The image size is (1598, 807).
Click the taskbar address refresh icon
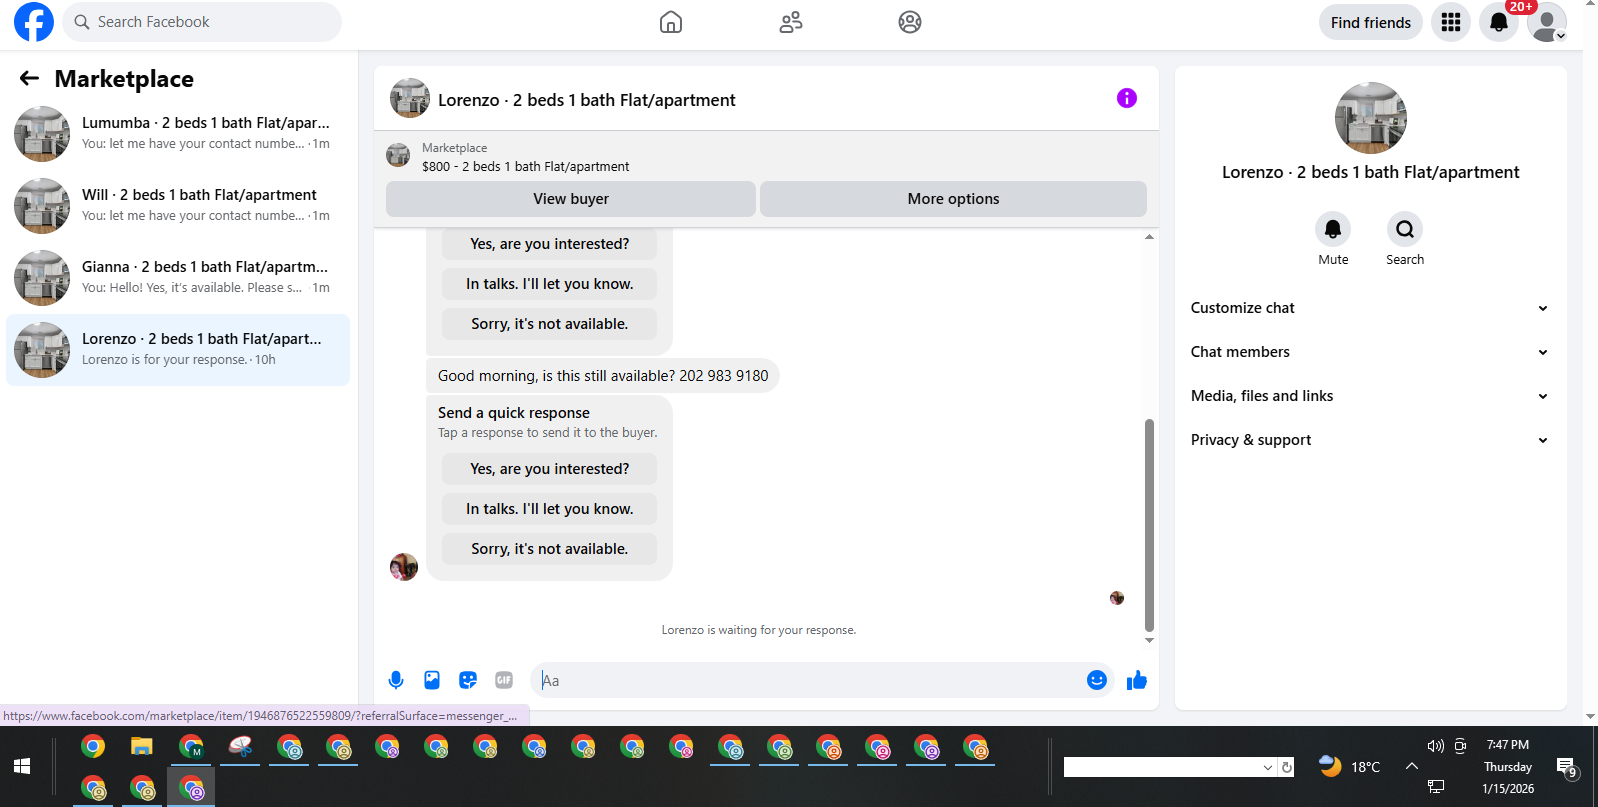click(x=1287, y=767)
